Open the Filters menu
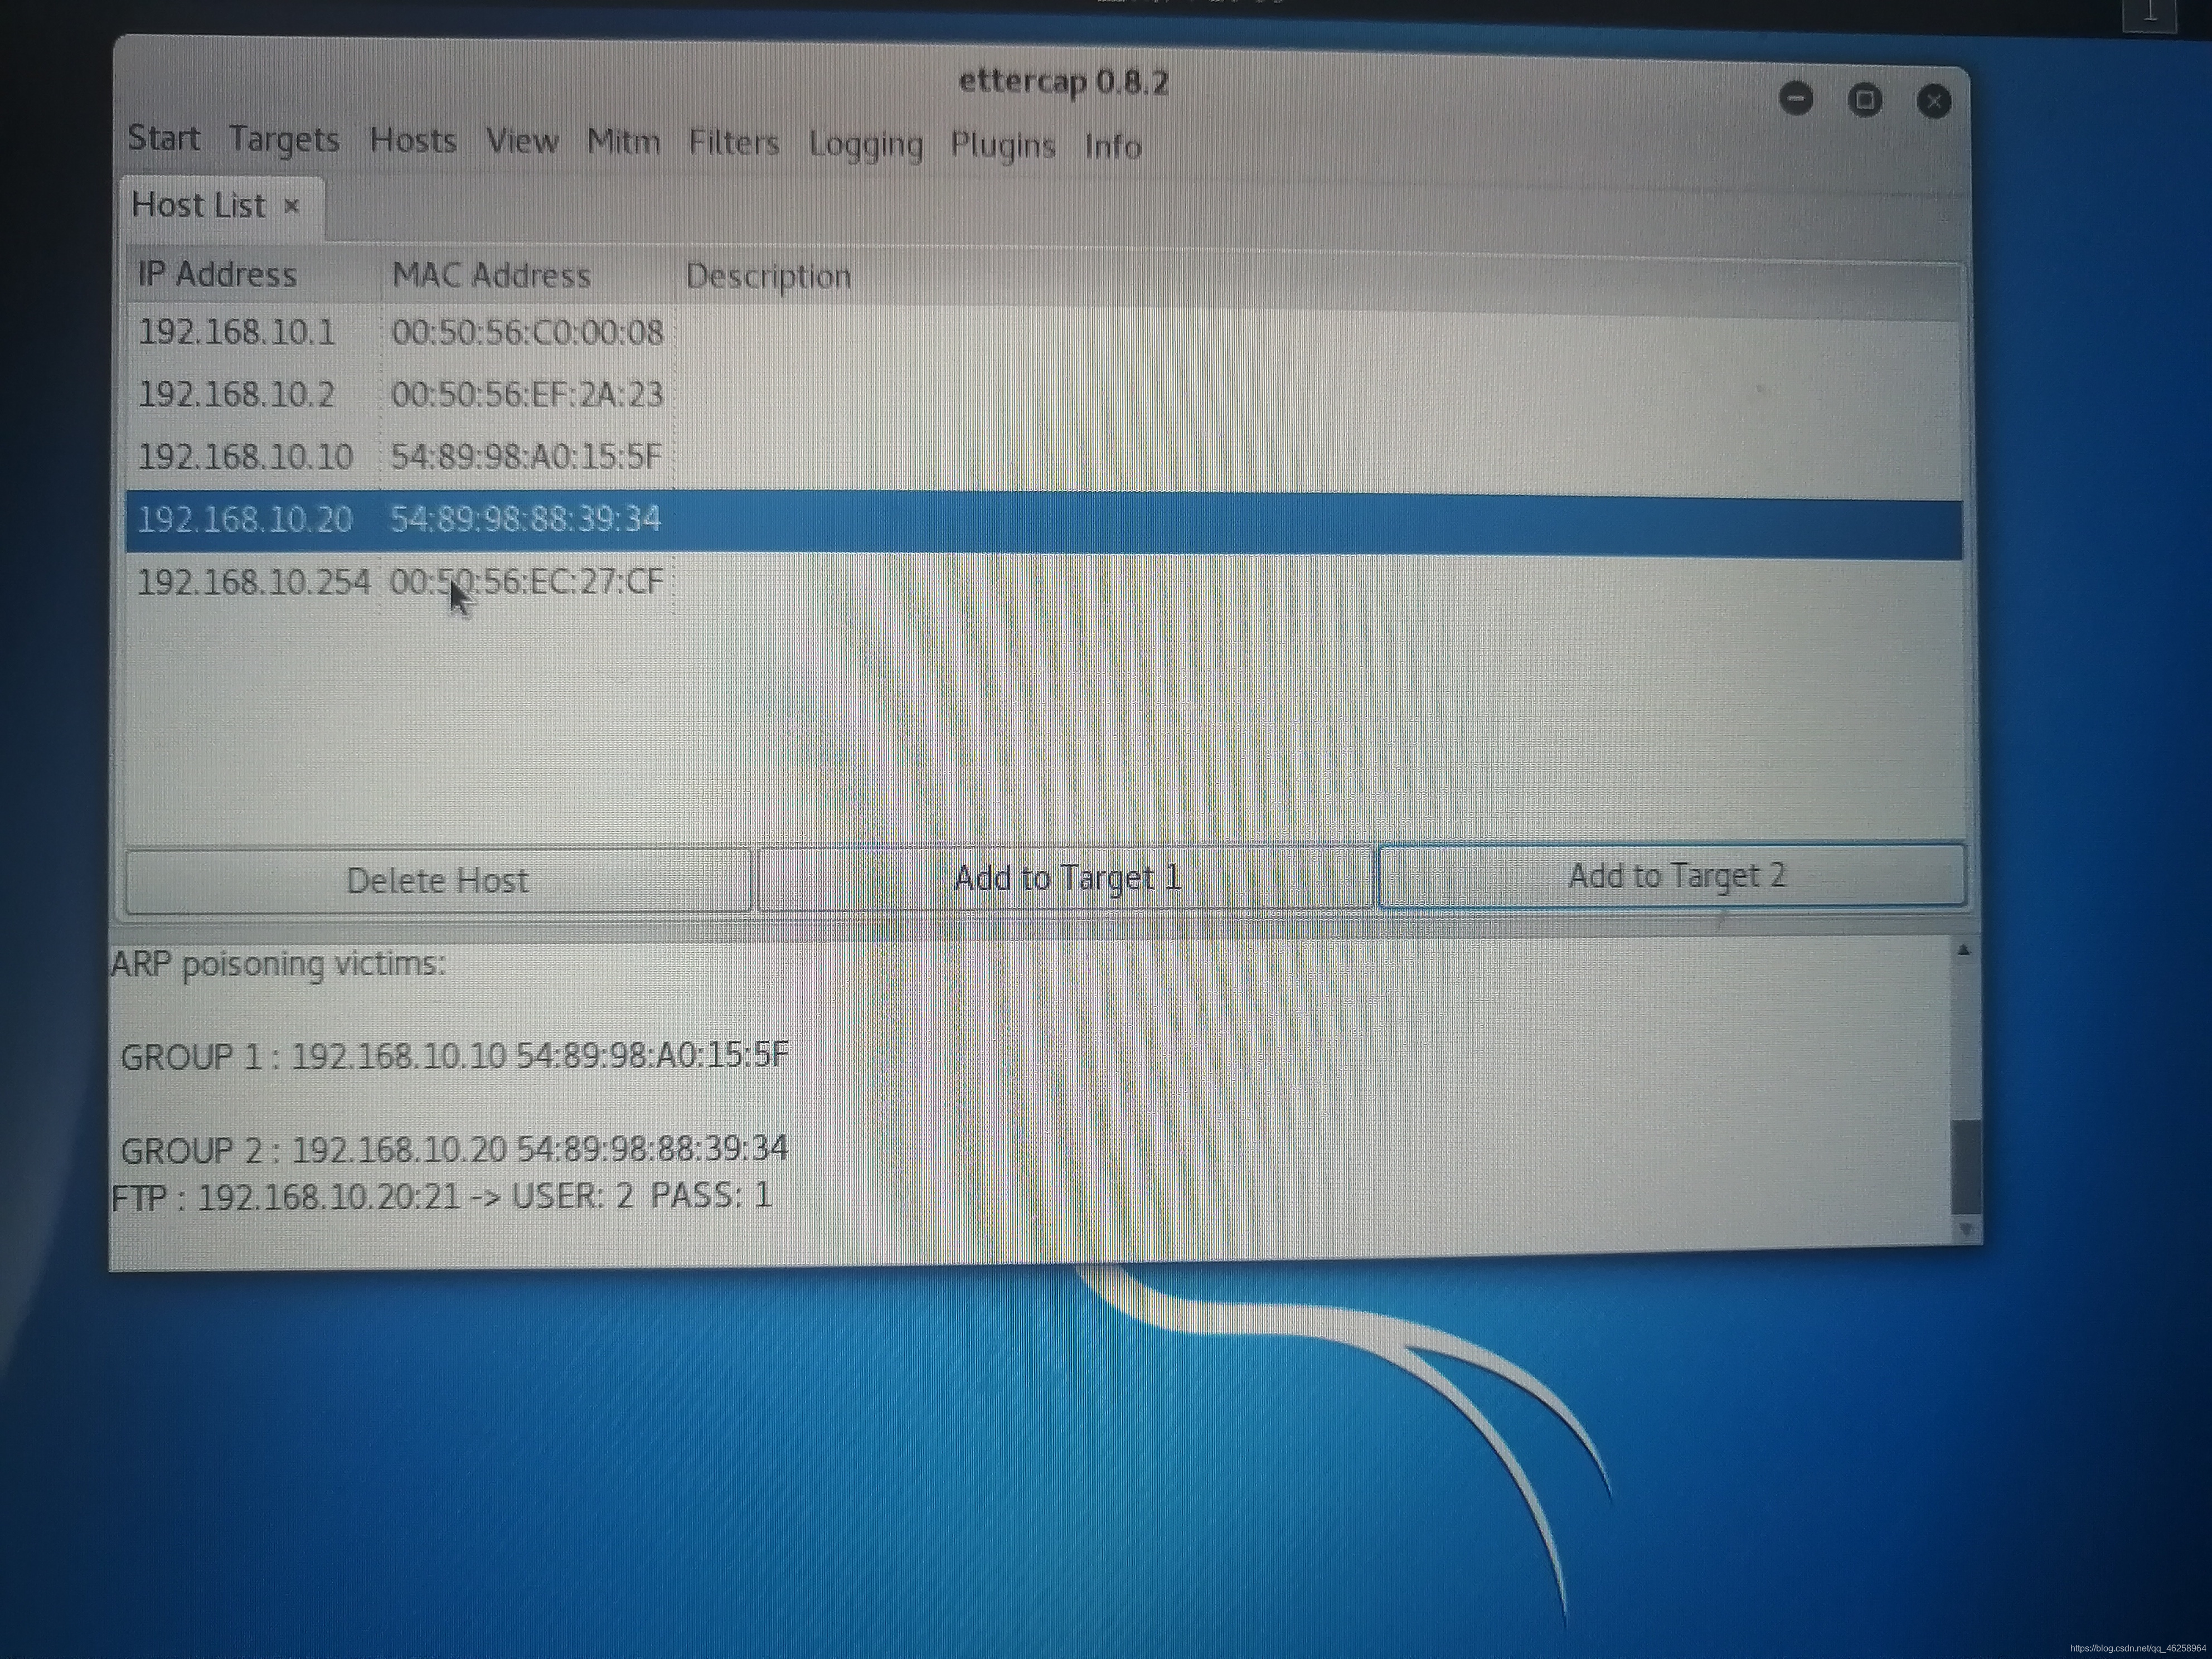The width and height of the screenshot is (2212, 1659). point(733,143)
